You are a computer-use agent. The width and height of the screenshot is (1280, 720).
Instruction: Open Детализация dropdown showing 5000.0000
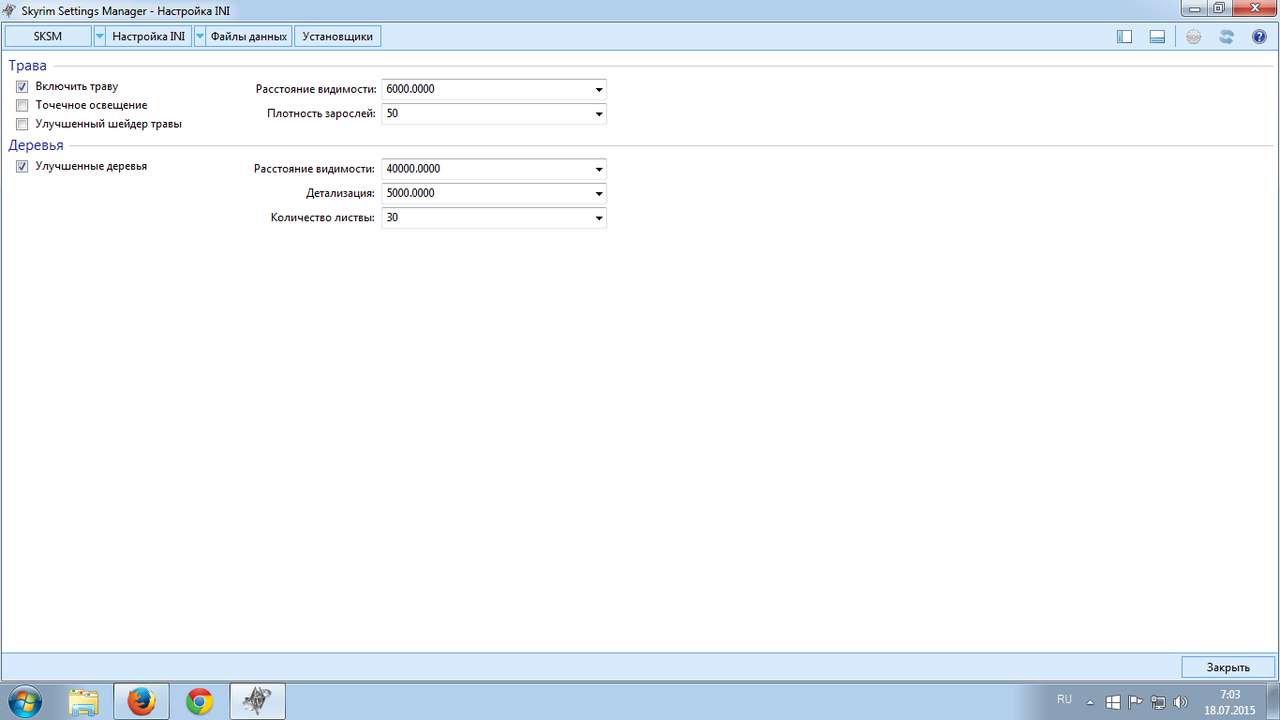coord(599,193)
